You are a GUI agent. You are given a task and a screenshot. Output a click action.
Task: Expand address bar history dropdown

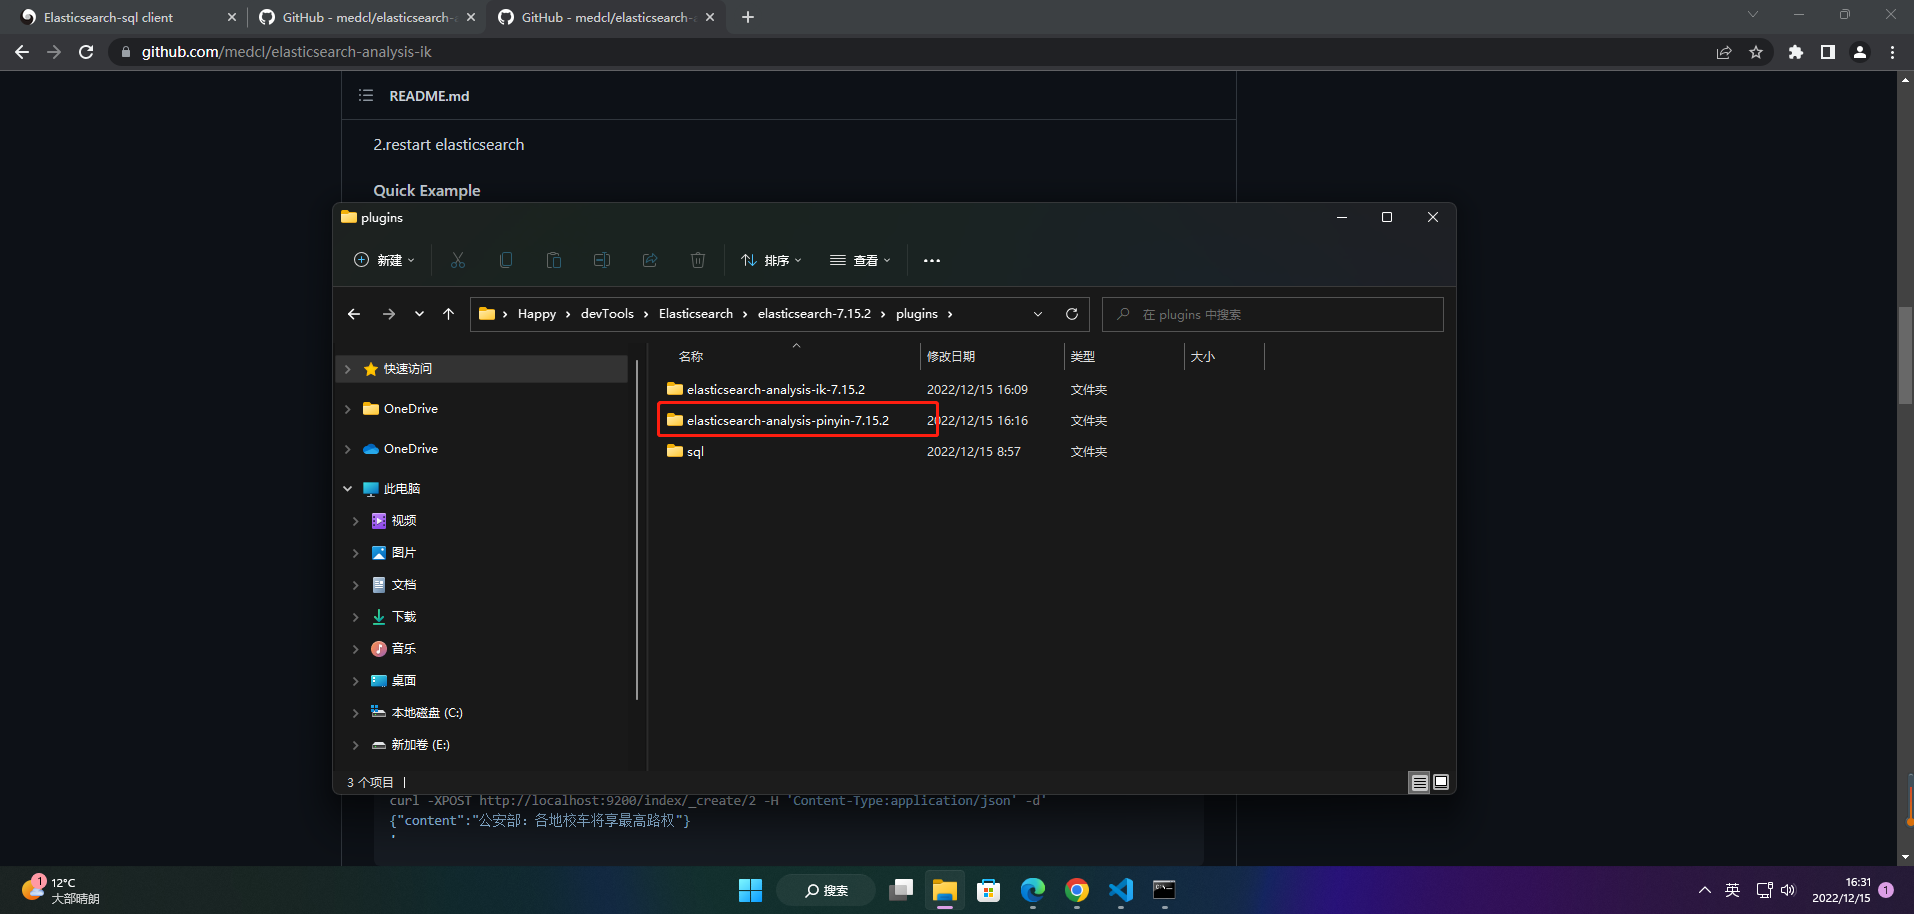[x=1038, y=314]
